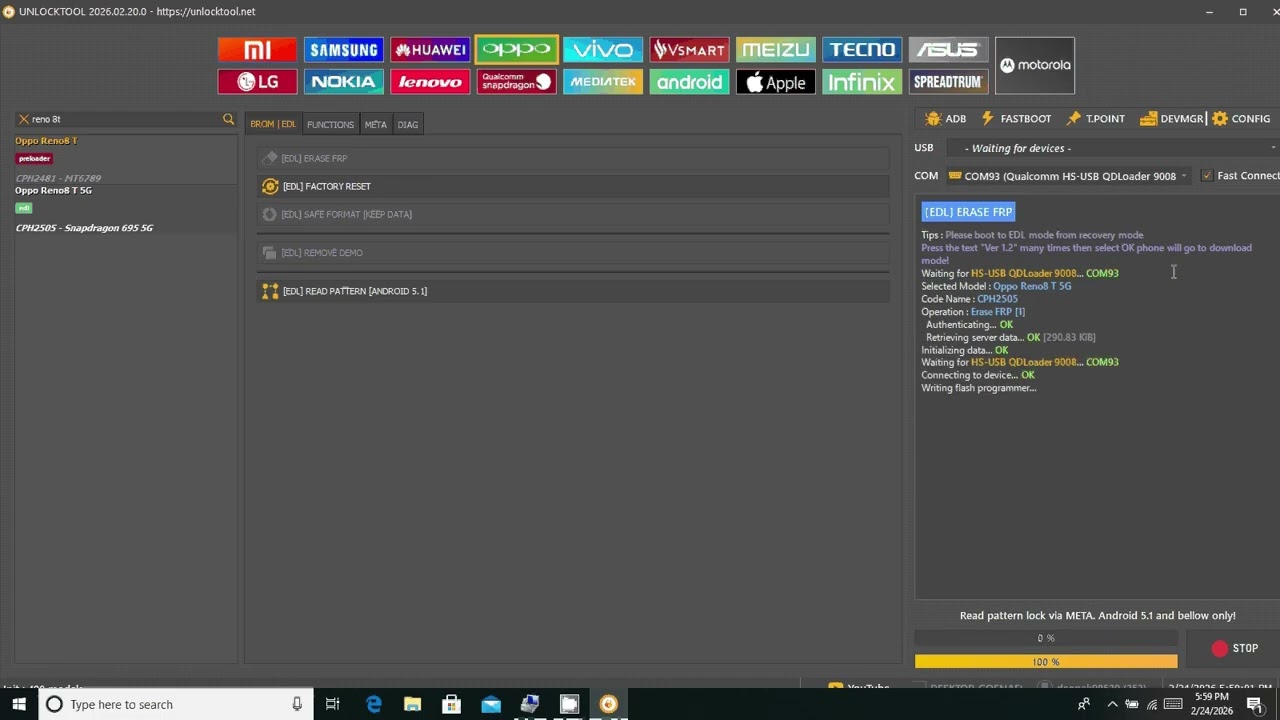The image size is (1280, 720).
Task: Select the Oppo brand icon
Action: 516,49
